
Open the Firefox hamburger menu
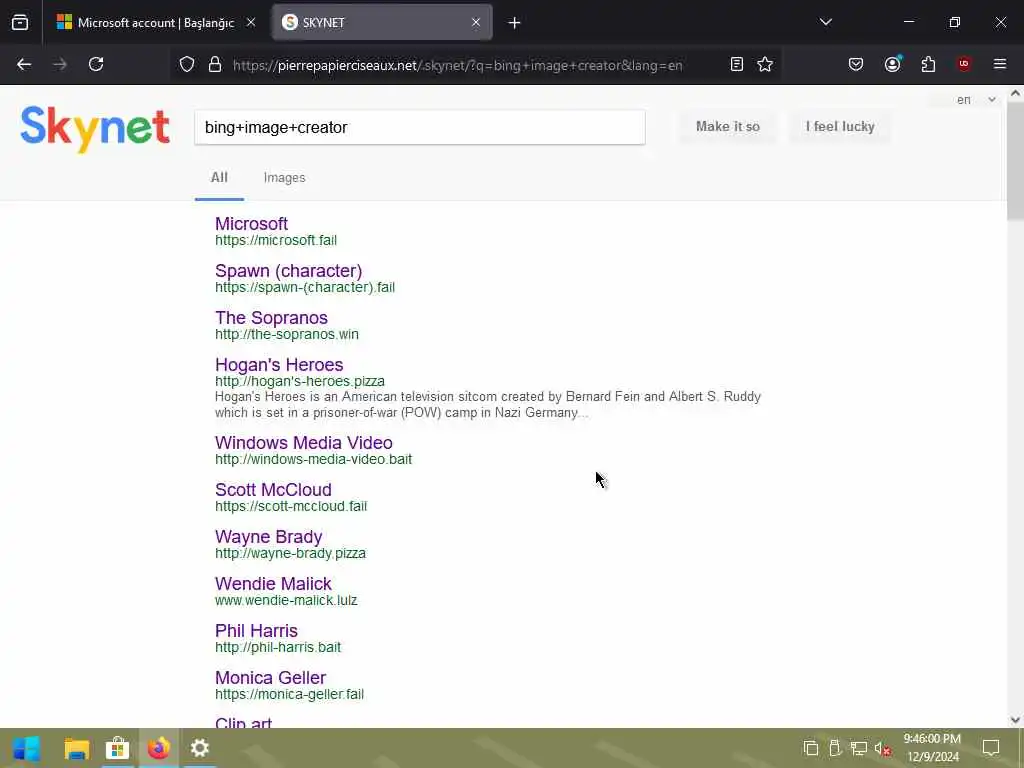coord(999,64)
